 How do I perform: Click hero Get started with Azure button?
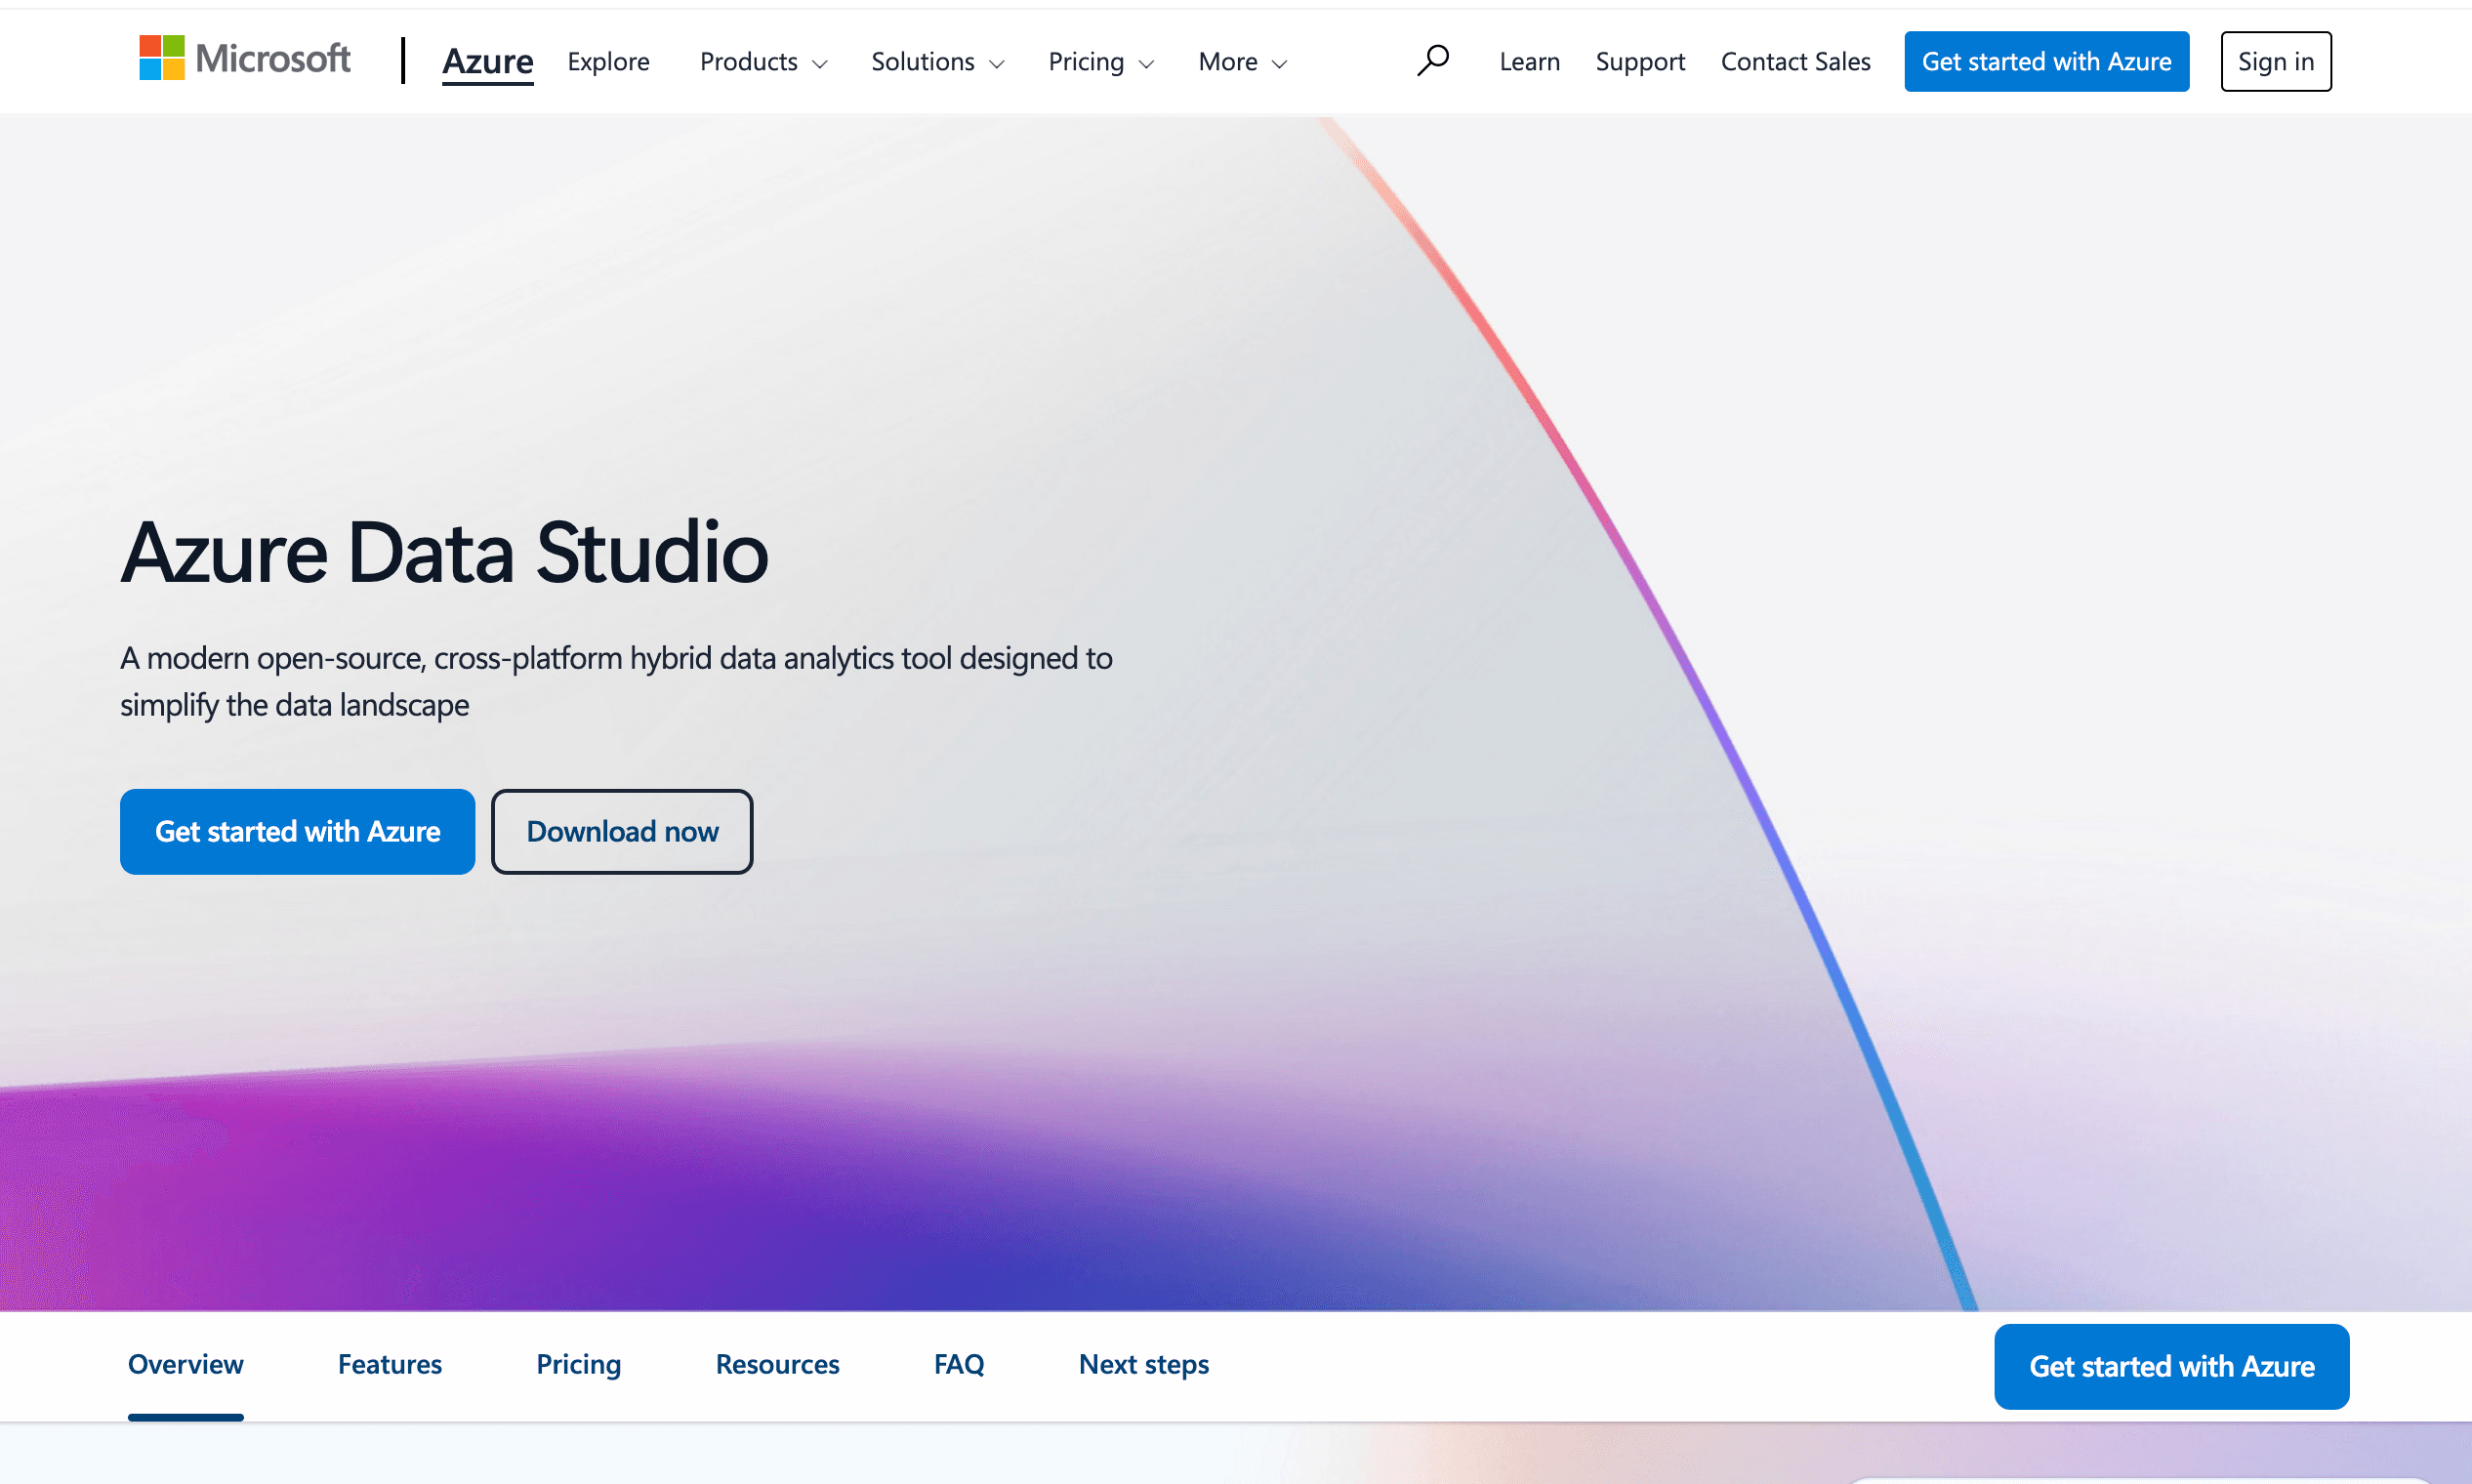(x=297, y=831)
